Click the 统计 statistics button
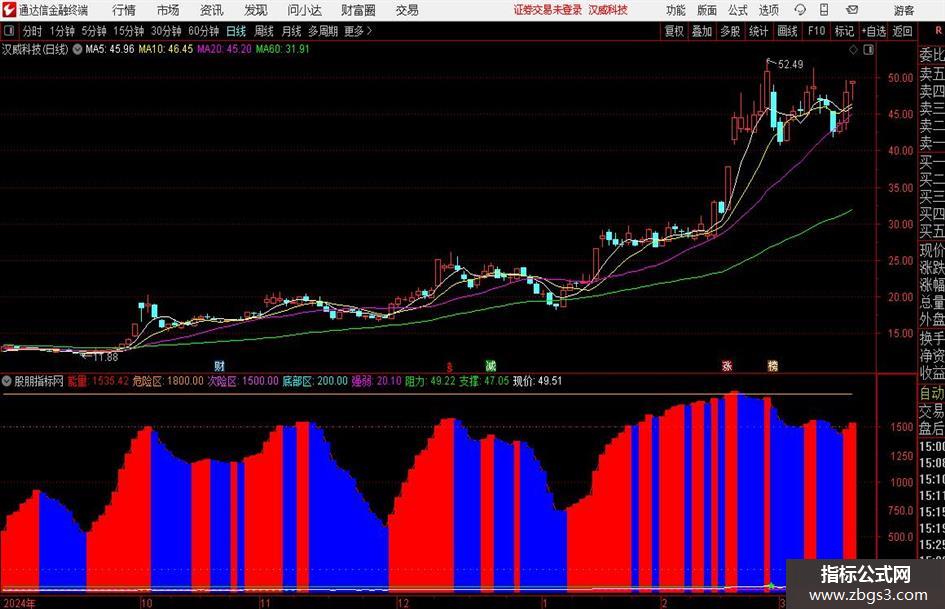945x609 pixels. coord(758,31)
